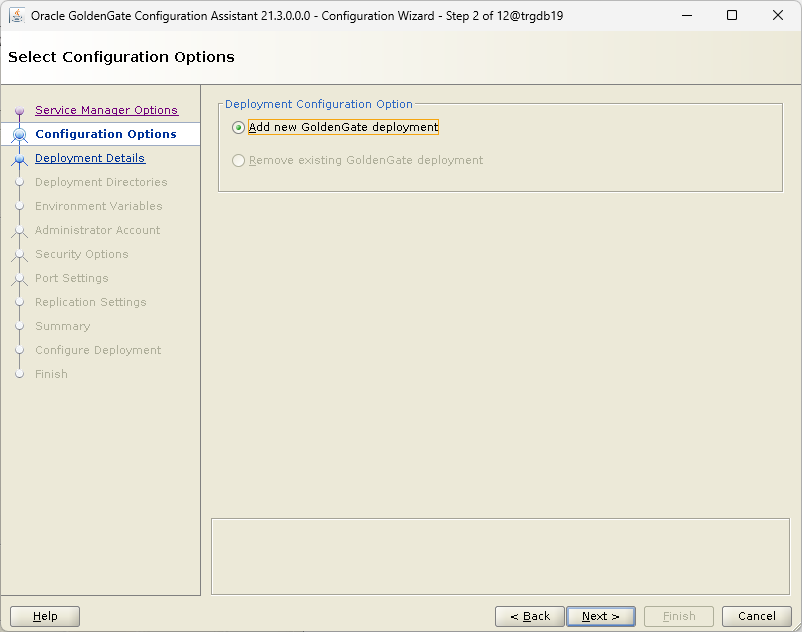The image size is (802, 632).
Task: Click the Java application icon in title bar
Action: click(17, 15)
